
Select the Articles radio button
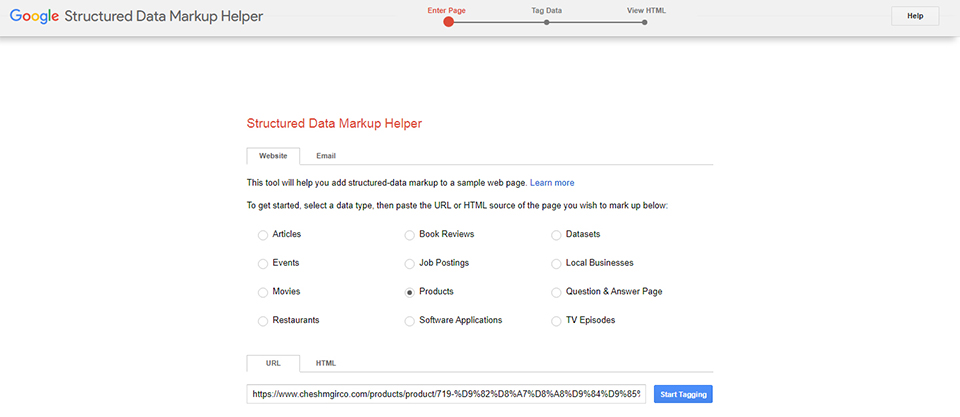point(263,235)
